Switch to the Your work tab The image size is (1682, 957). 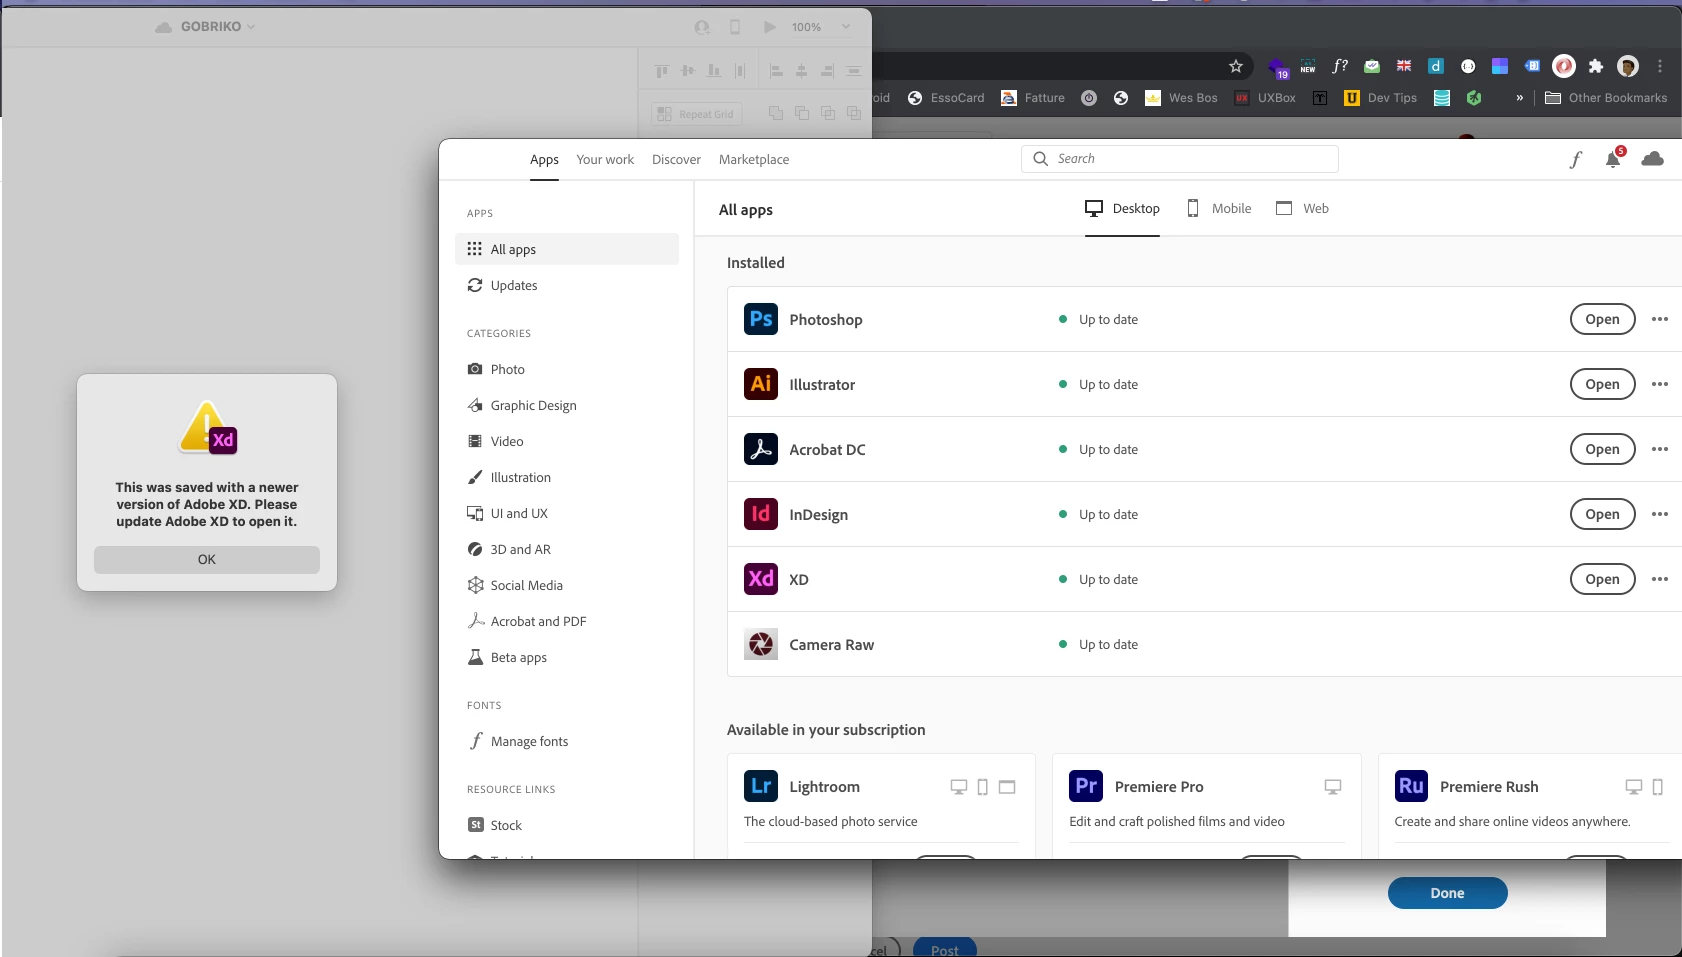pos(605,159)
